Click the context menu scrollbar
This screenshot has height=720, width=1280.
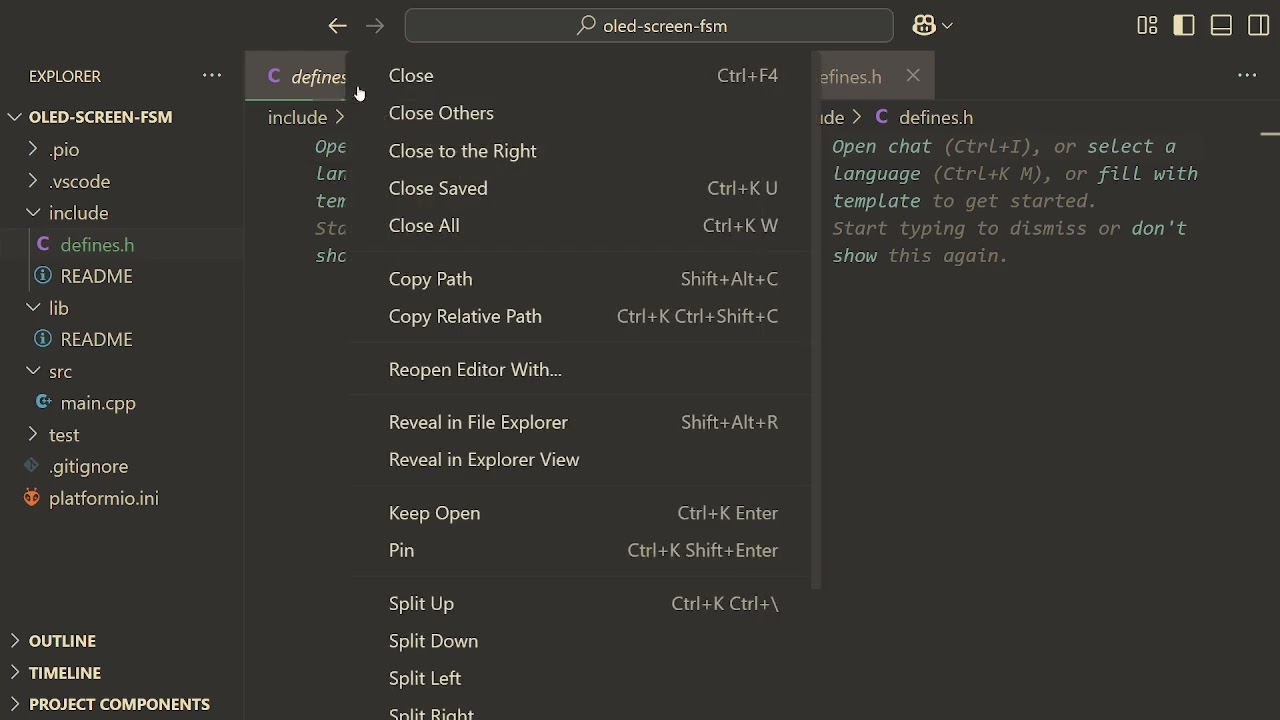tap(817, 320)
